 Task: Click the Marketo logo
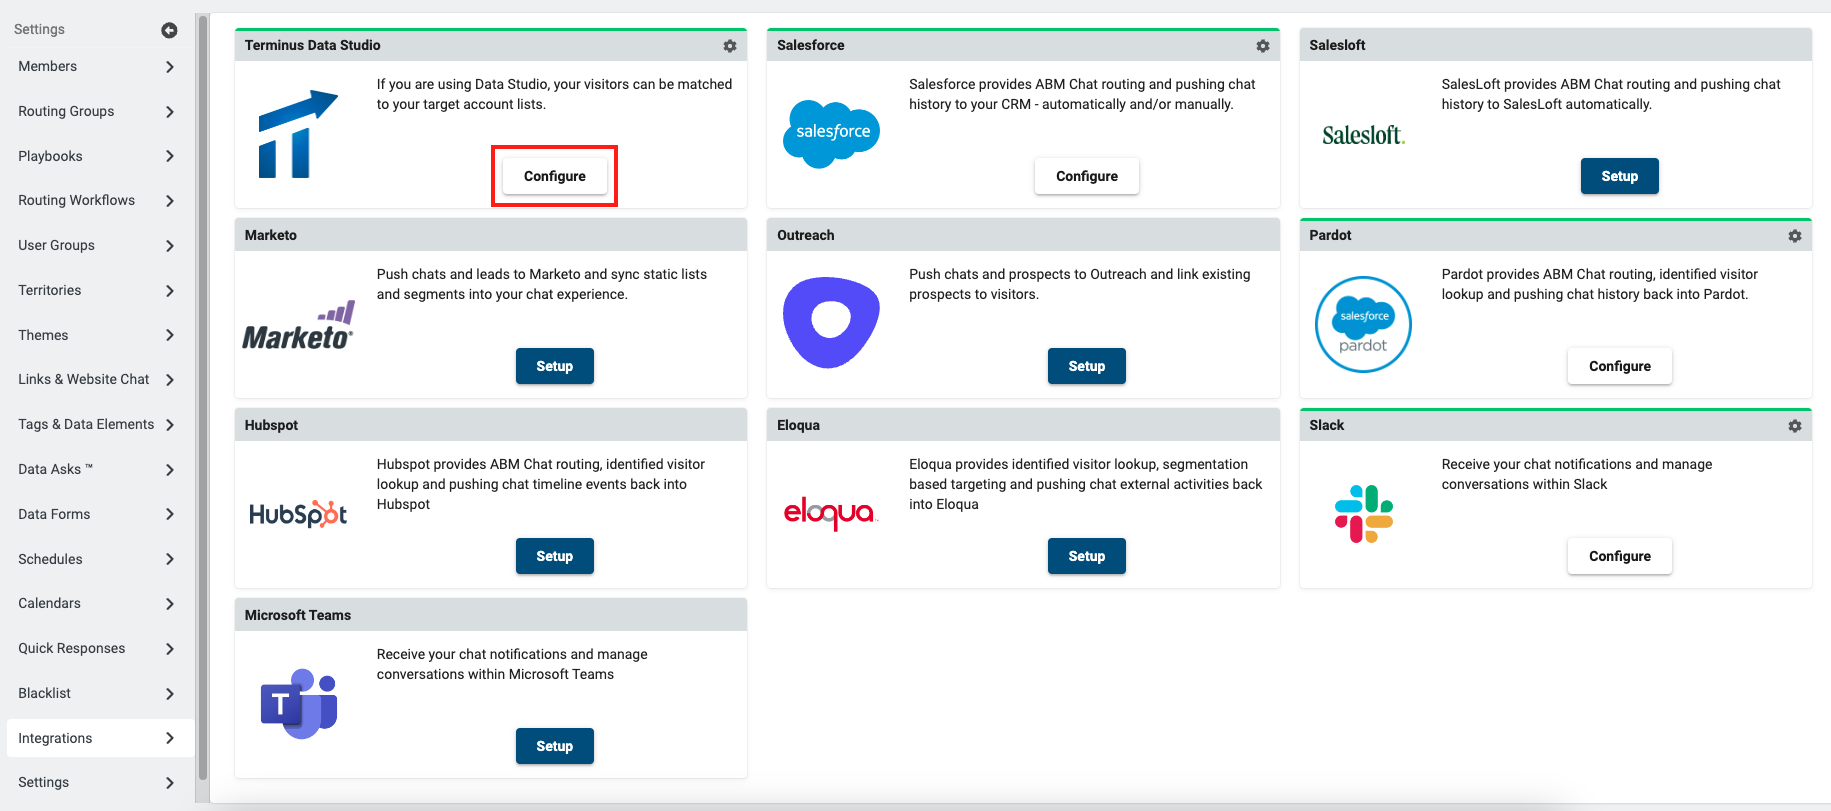298,326
